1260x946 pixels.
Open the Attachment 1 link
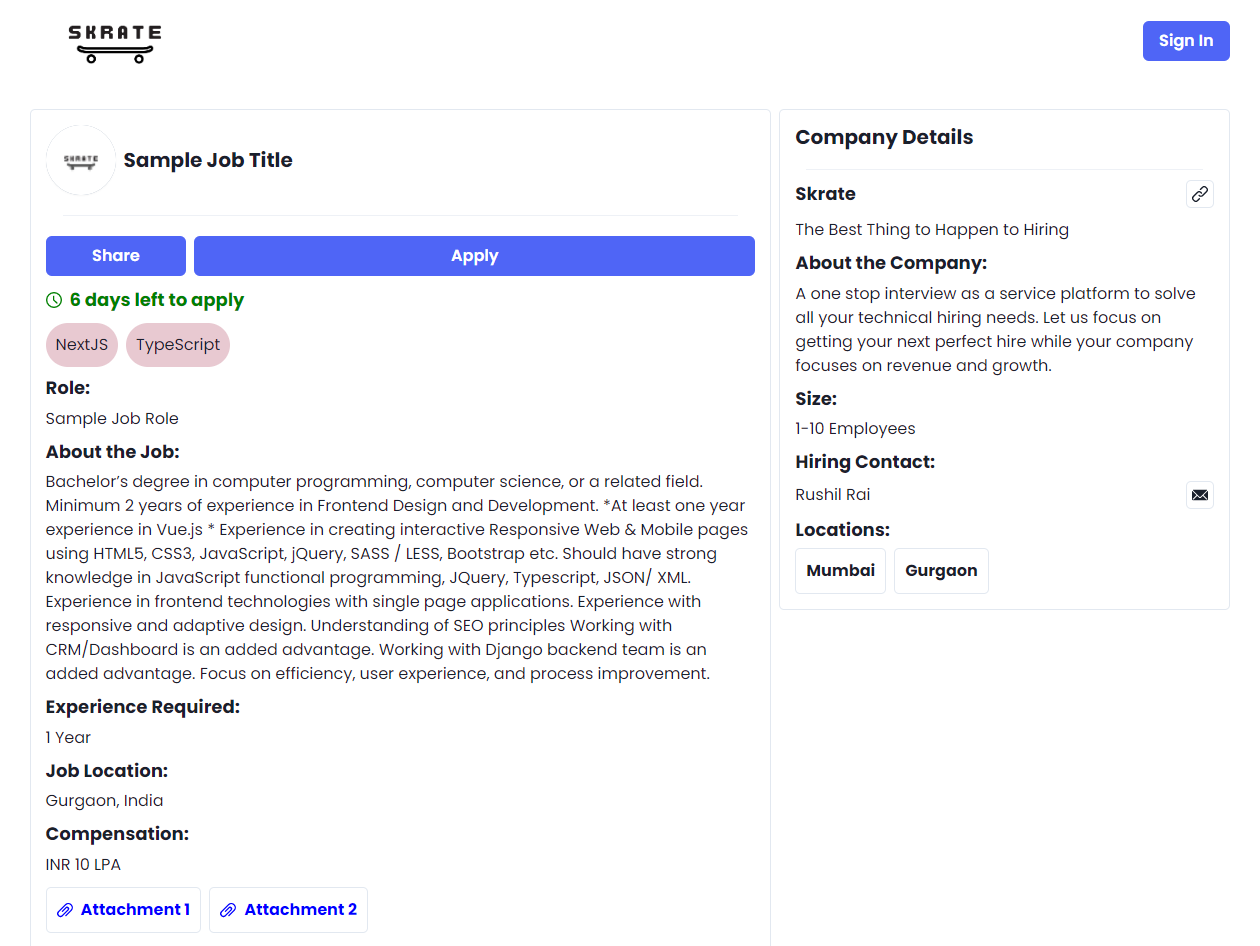(x=135, y=910)
